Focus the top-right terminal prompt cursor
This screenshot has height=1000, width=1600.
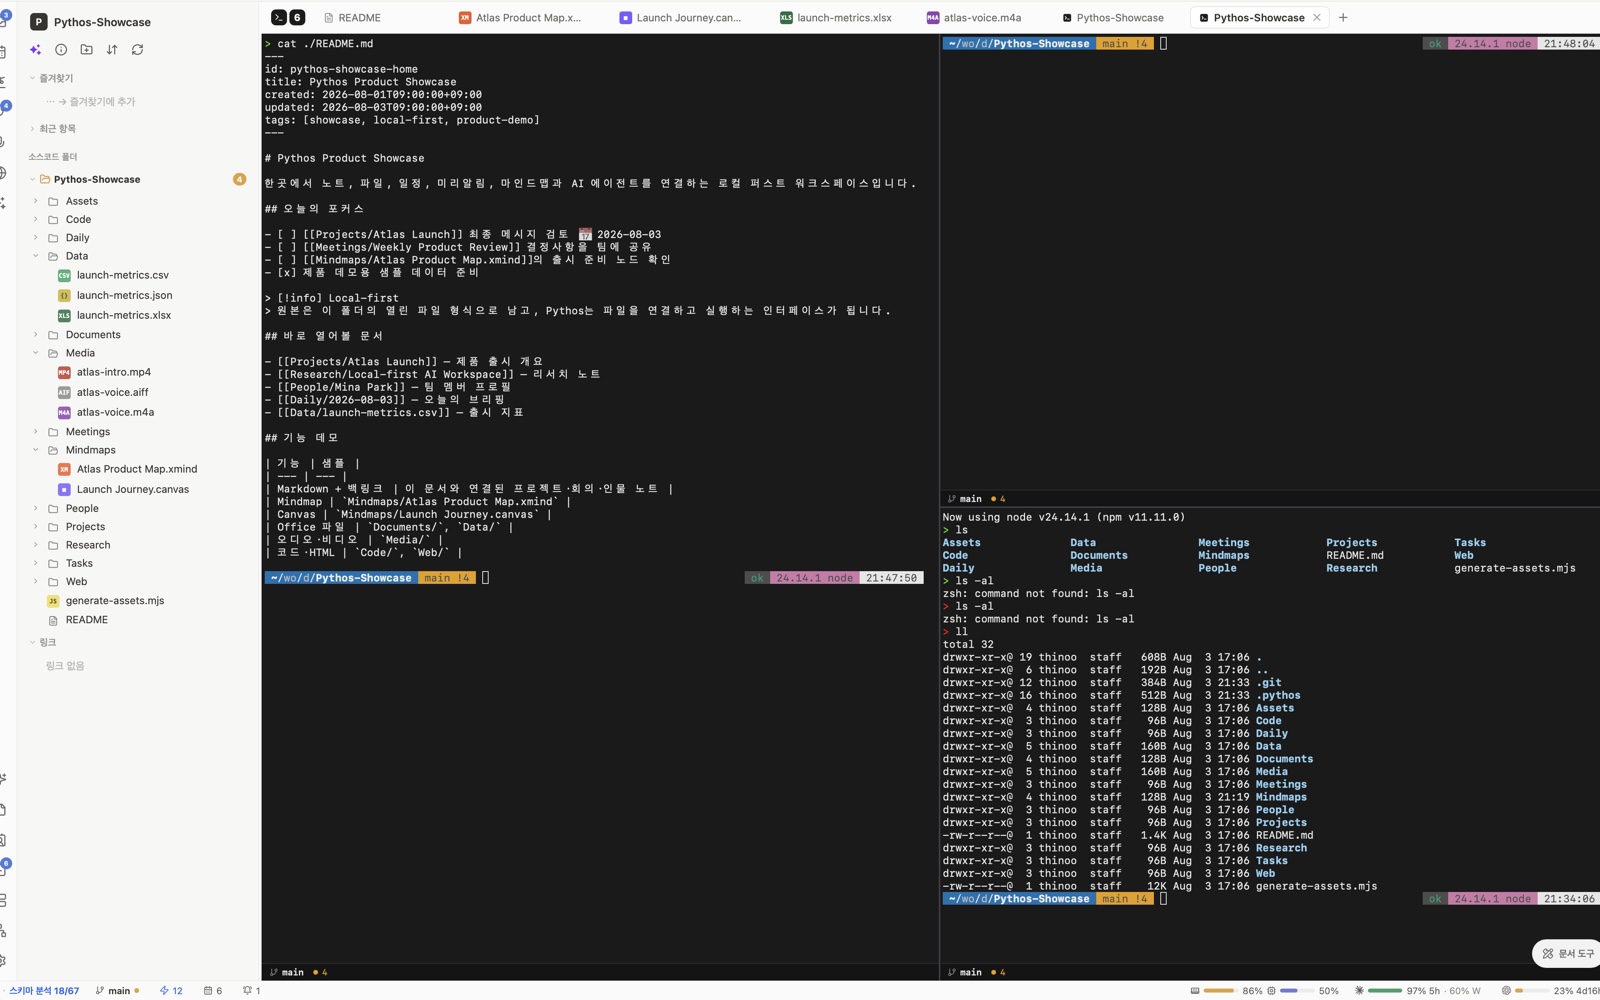tap(1163, 44)
